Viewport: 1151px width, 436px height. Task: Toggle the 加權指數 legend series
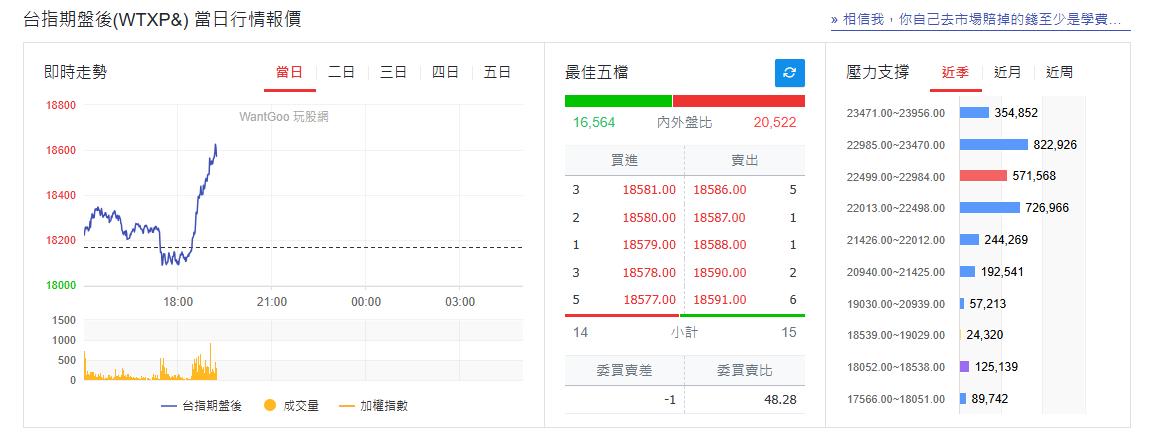point(373,406)
